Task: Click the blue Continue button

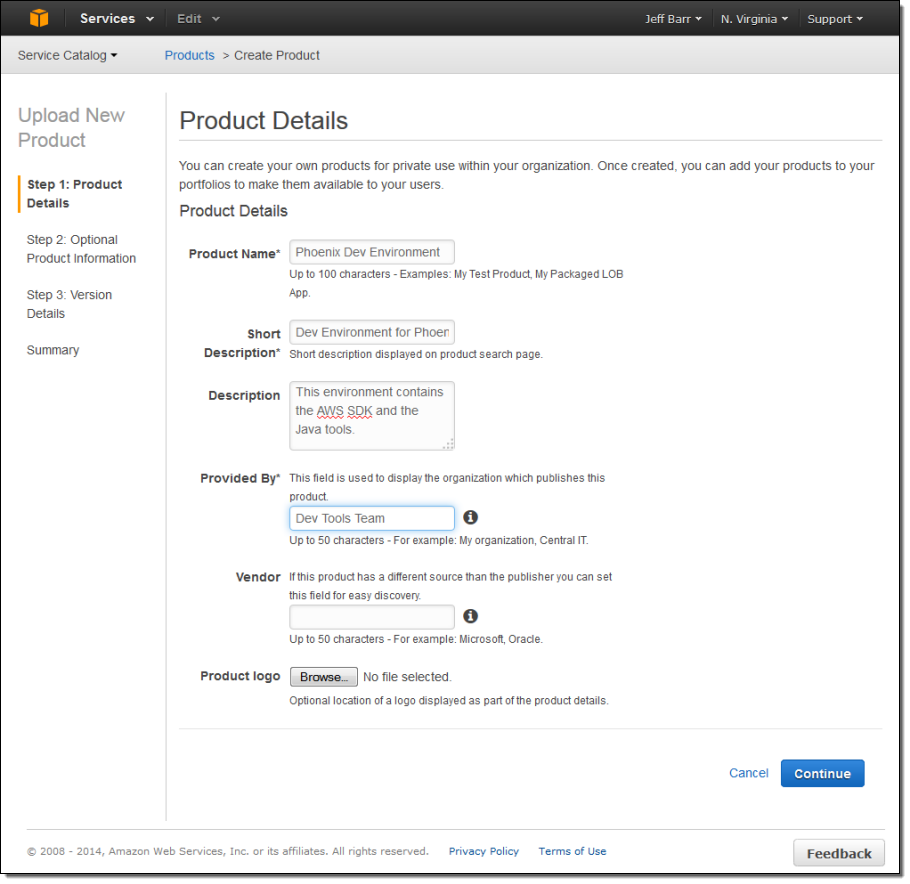Action: click(x=822, y=773)
